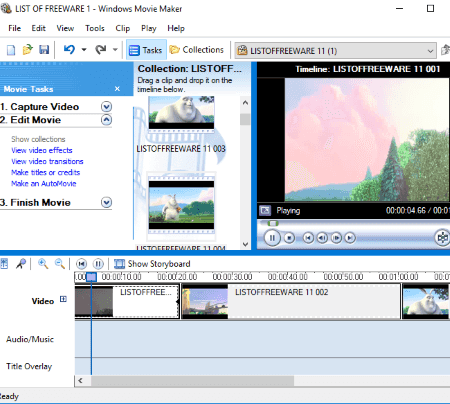The width and height of the screenshot is (450, 404).
Task: Select the LISTOFFREEWARE 11 002 timeline clip
Action: 291,302
